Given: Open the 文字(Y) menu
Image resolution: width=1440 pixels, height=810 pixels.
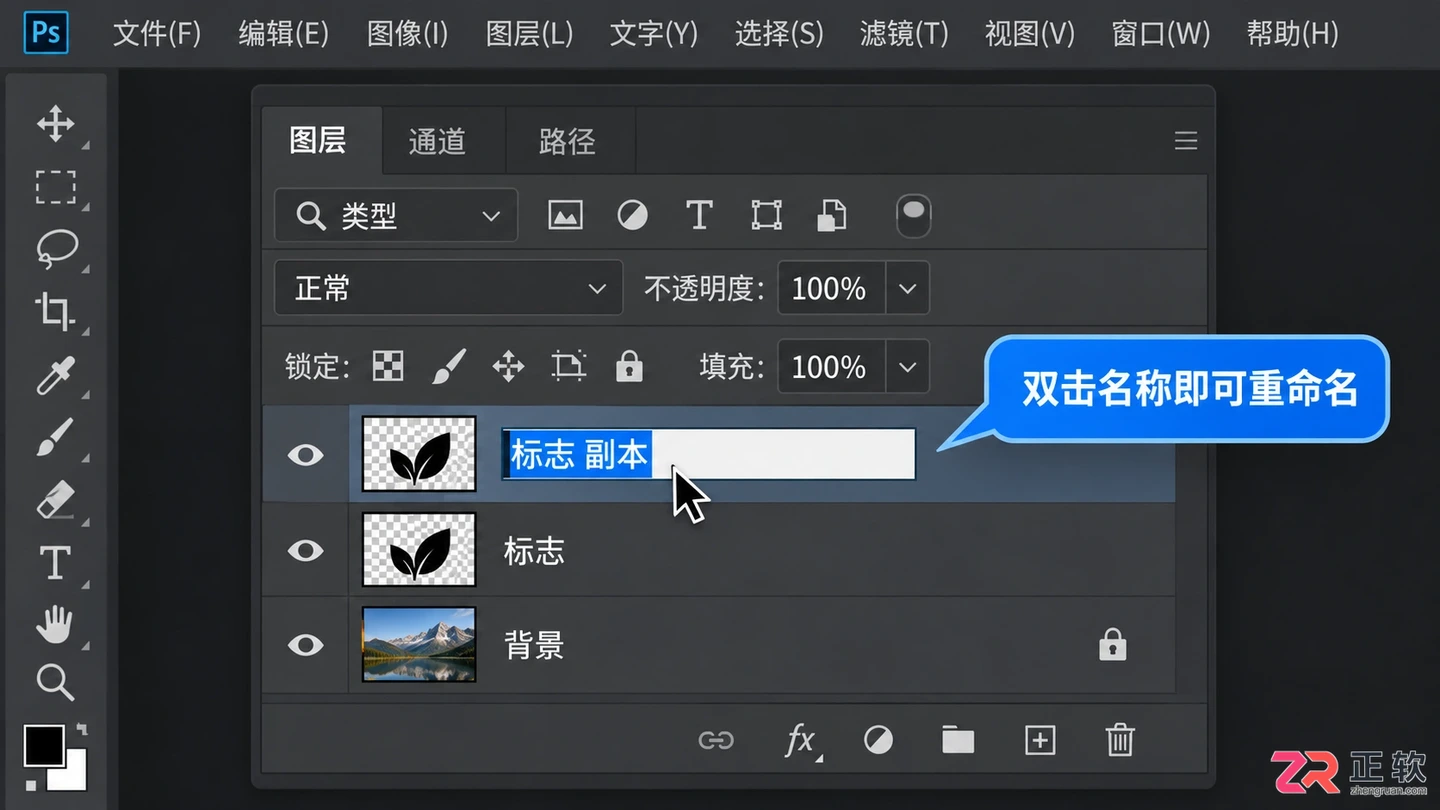Looking at the screenshot, I should 654,34.
